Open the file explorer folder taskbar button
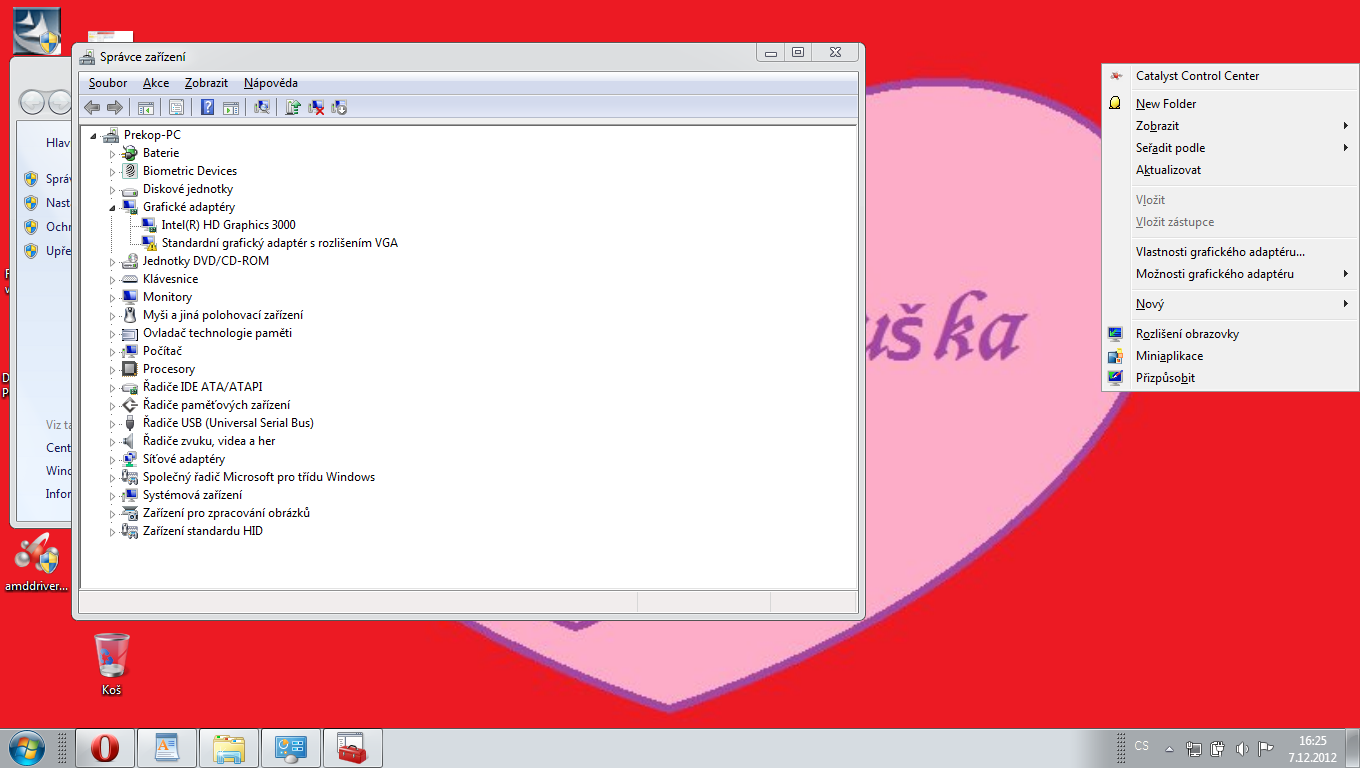Screen dimensions: 1360x768 (x=229, y=748)
